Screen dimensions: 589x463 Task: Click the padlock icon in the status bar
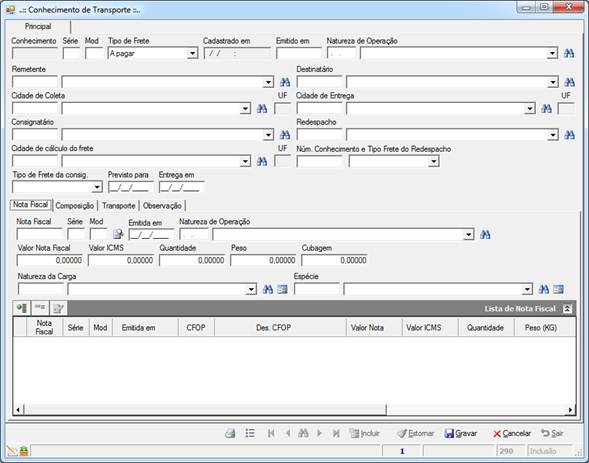[24, 451]
